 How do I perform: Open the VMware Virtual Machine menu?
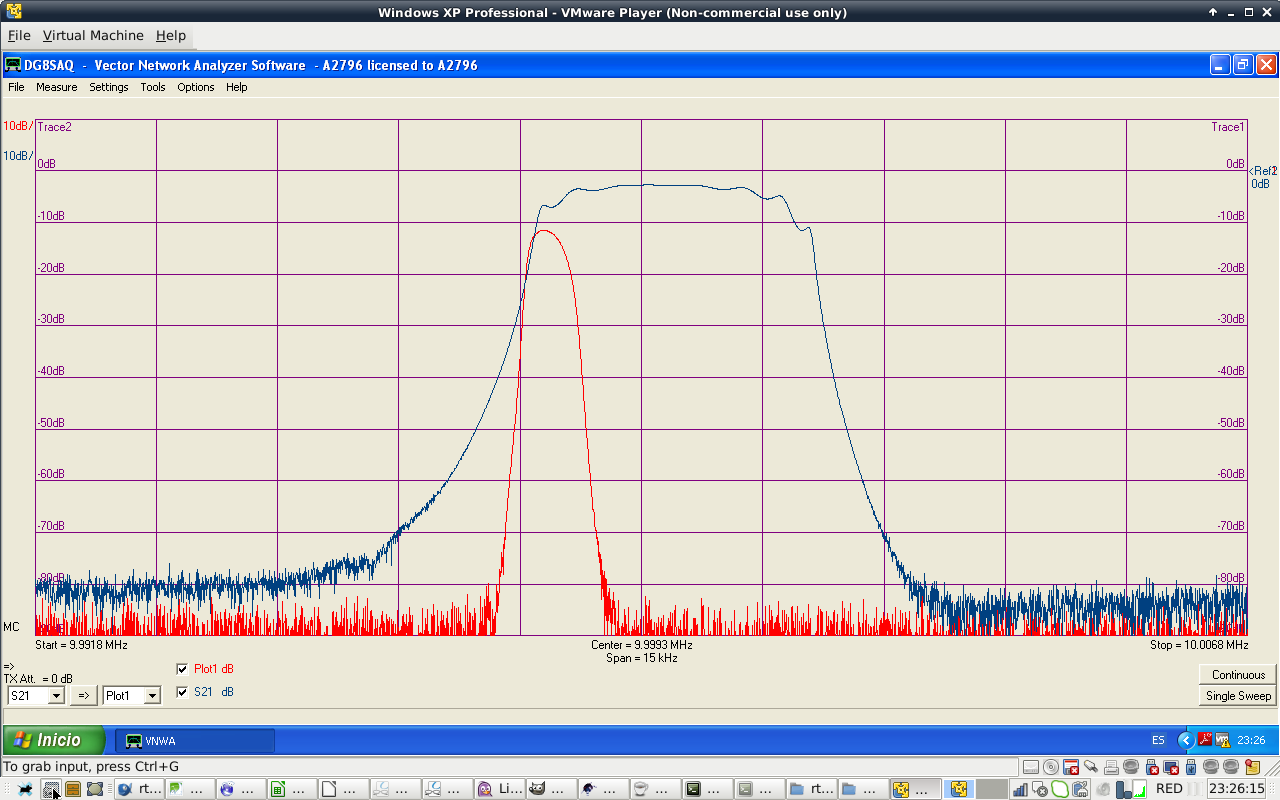click(x=93, y=35)
